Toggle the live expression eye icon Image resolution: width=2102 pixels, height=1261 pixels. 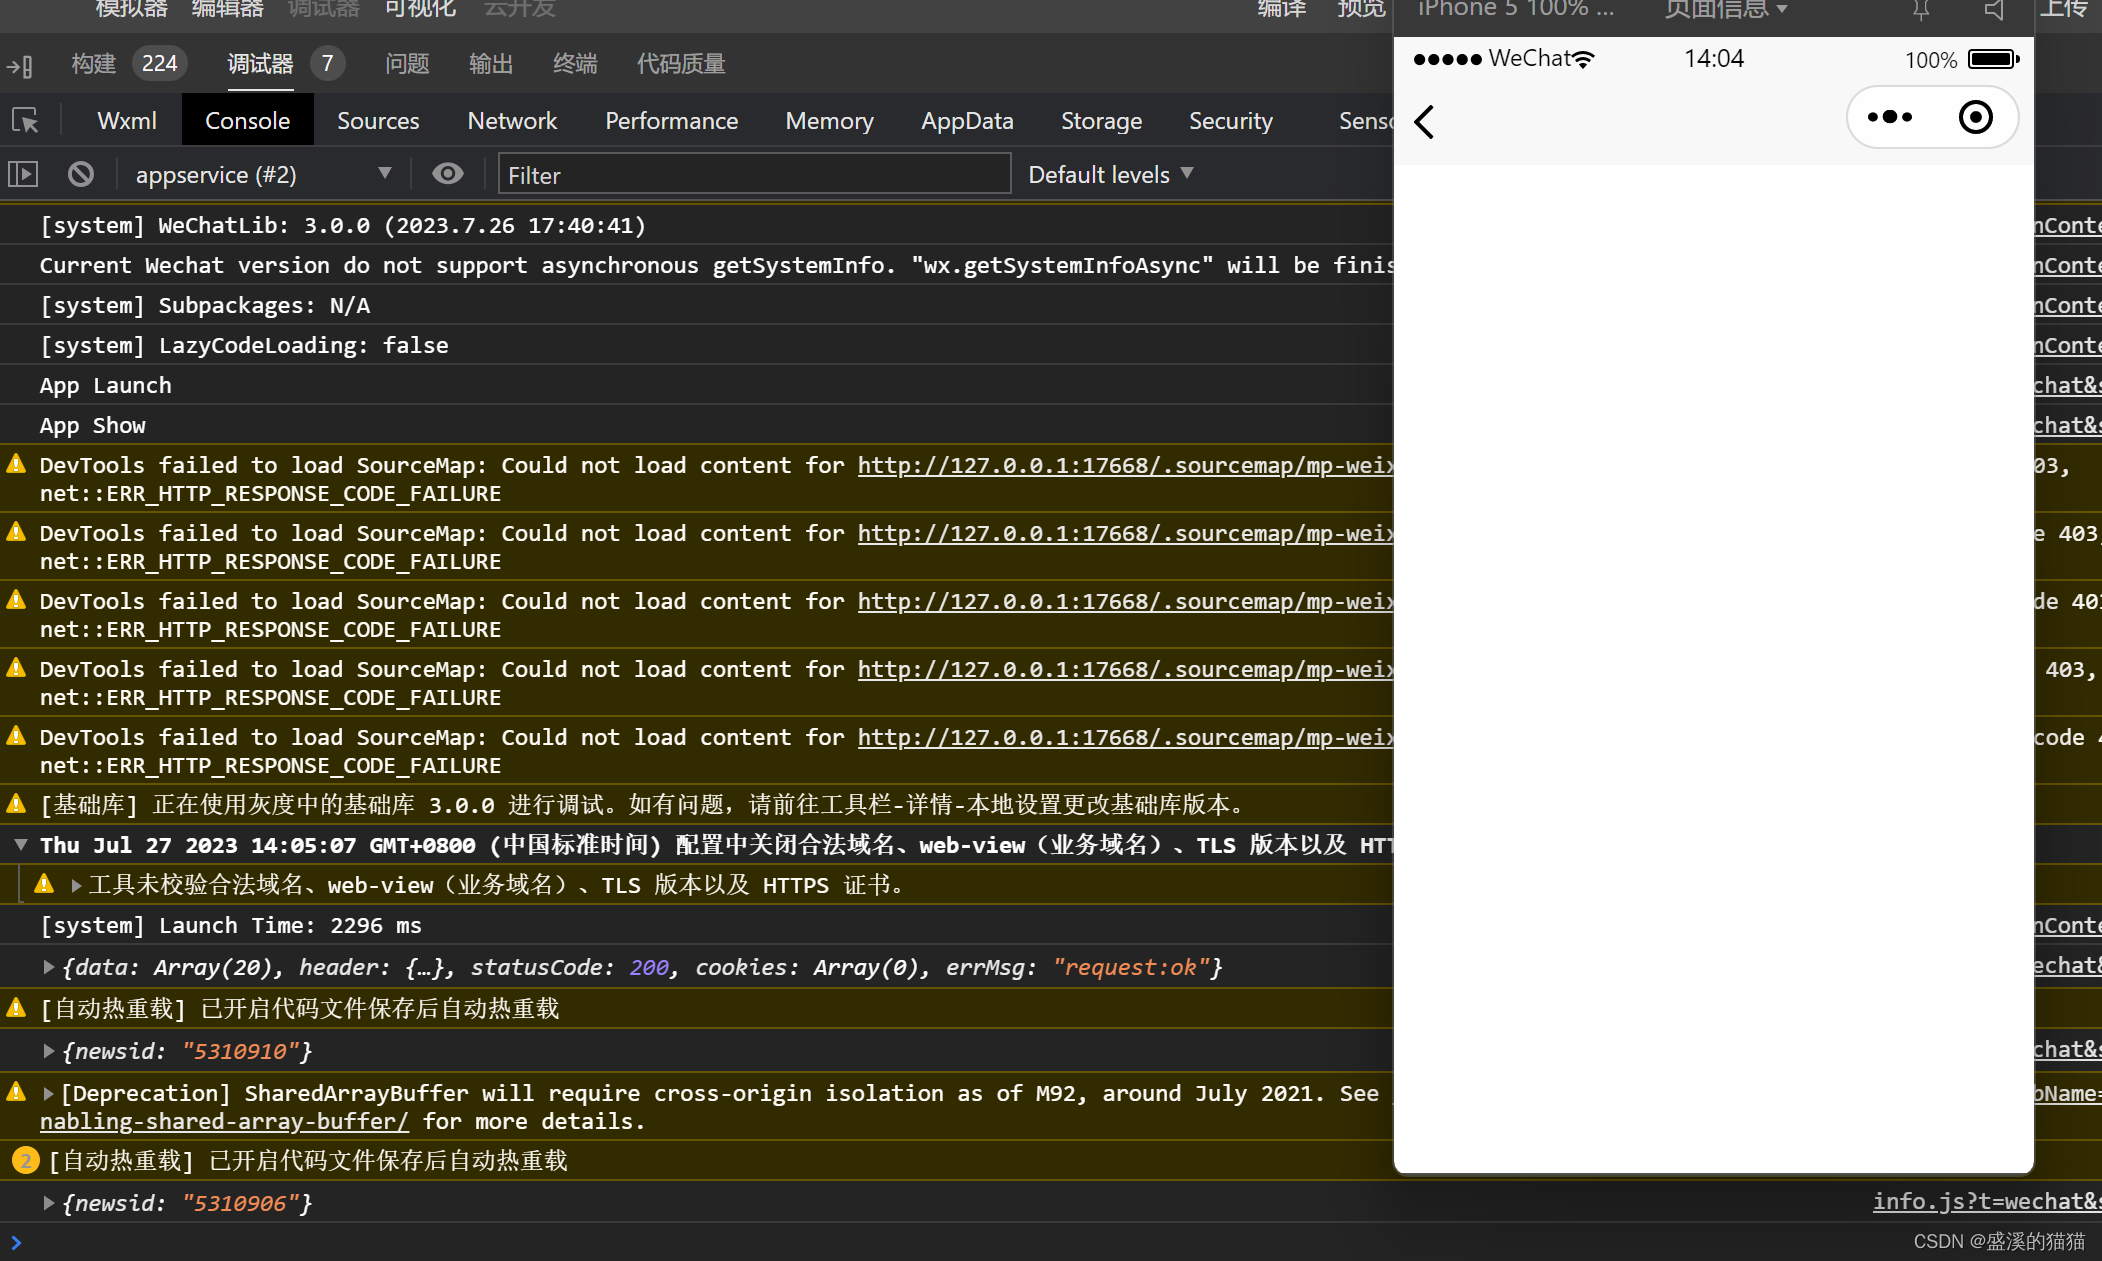(447, 174)
